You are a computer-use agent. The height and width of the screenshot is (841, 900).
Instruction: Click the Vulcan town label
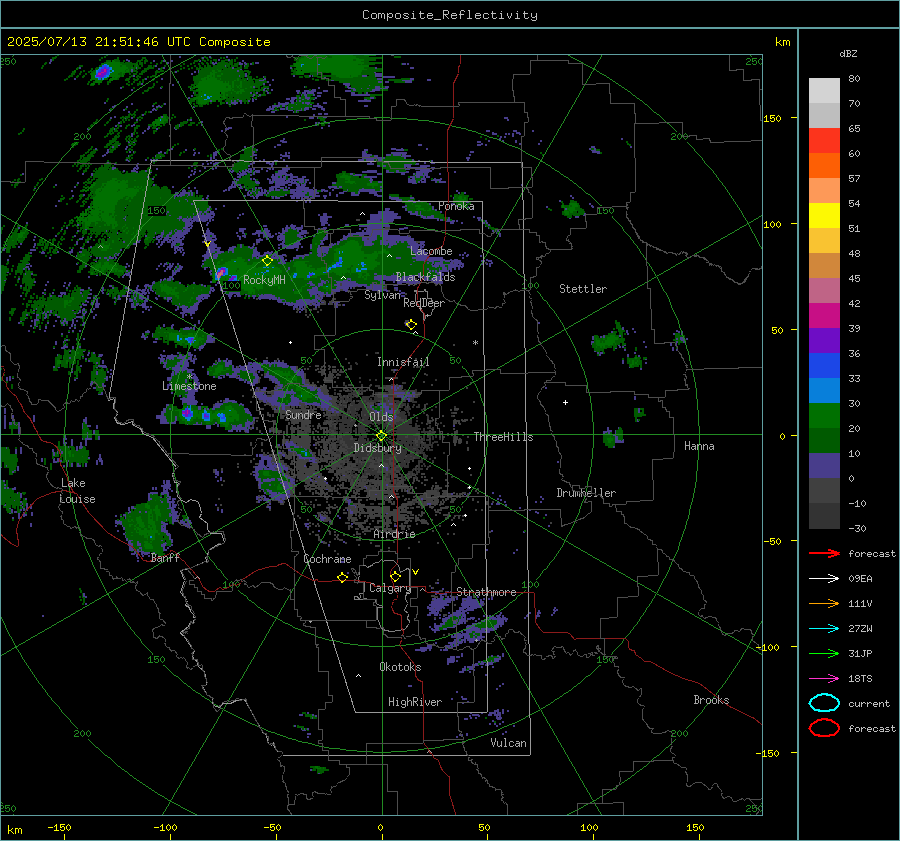(x=508, y=743)
